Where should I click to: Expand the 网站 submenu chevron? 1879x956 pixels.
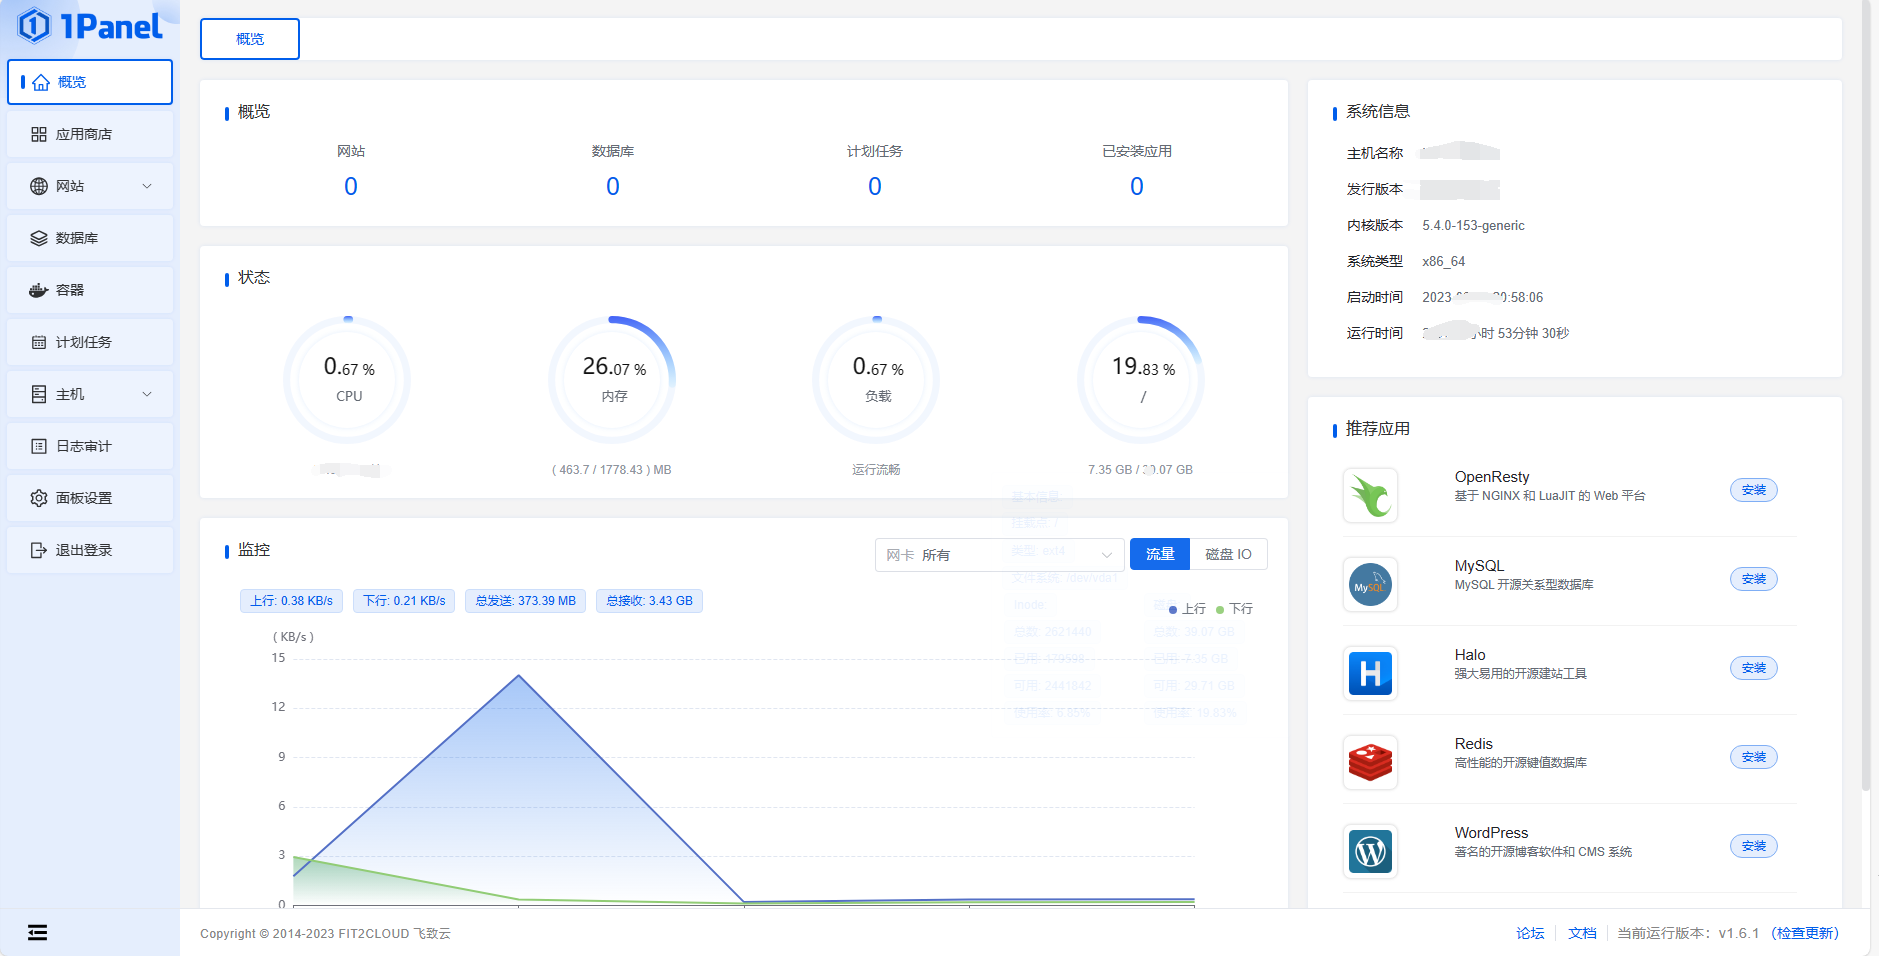pyautogui.click(x=147, y=186)
